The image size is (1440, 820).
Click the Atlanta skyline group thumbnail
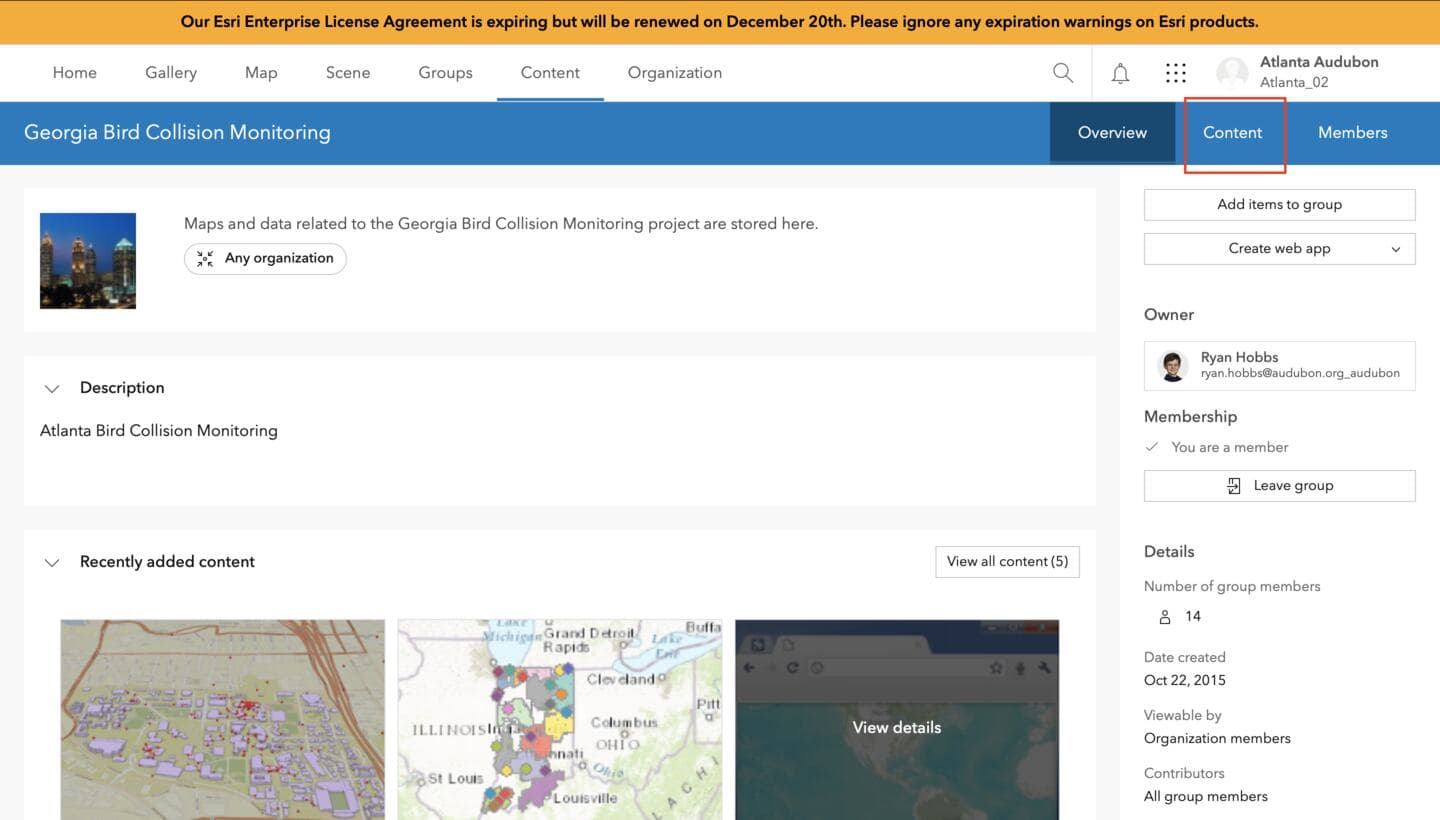pos(88,261)
